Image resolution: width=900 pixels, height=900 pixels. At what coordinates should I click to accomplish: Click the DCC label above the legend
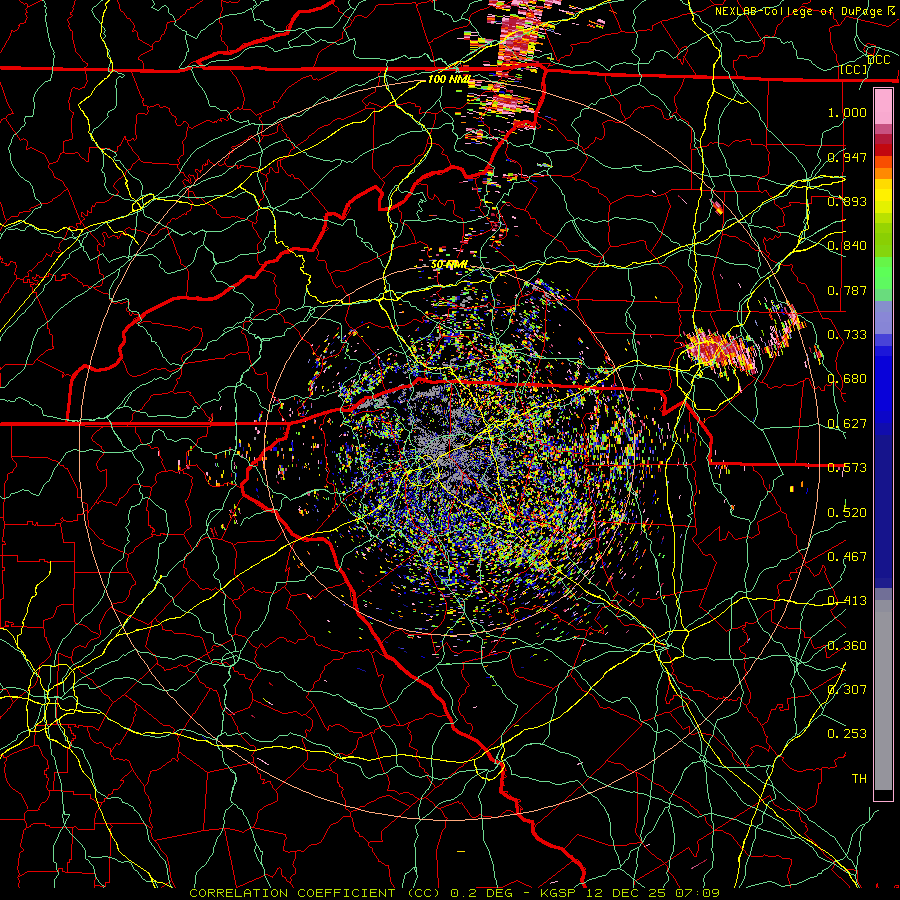[879, 59]
